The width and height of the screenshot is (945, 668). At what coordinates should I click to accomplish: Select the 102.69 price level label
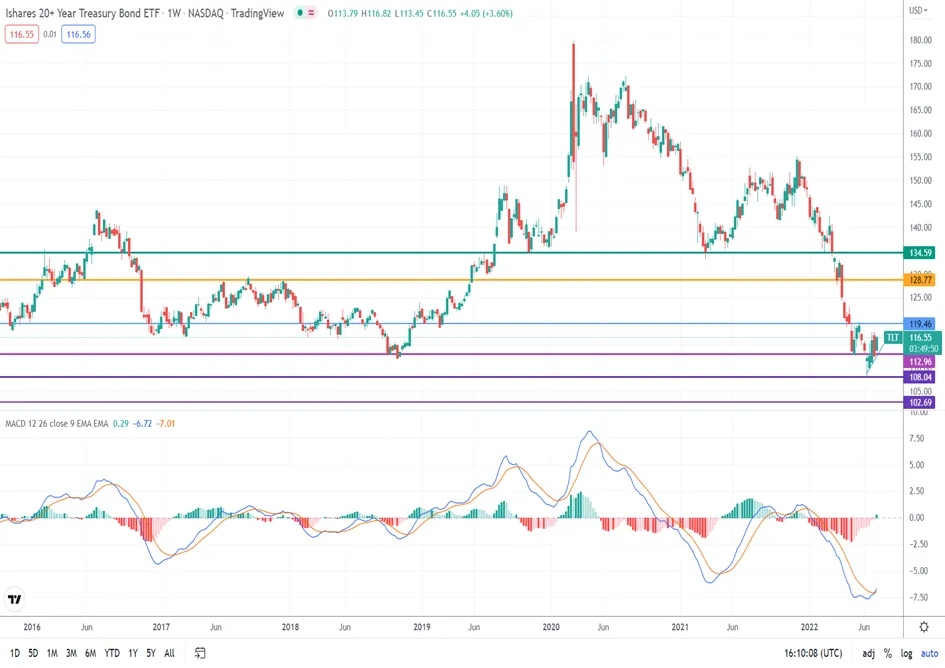tap(920, 403)
